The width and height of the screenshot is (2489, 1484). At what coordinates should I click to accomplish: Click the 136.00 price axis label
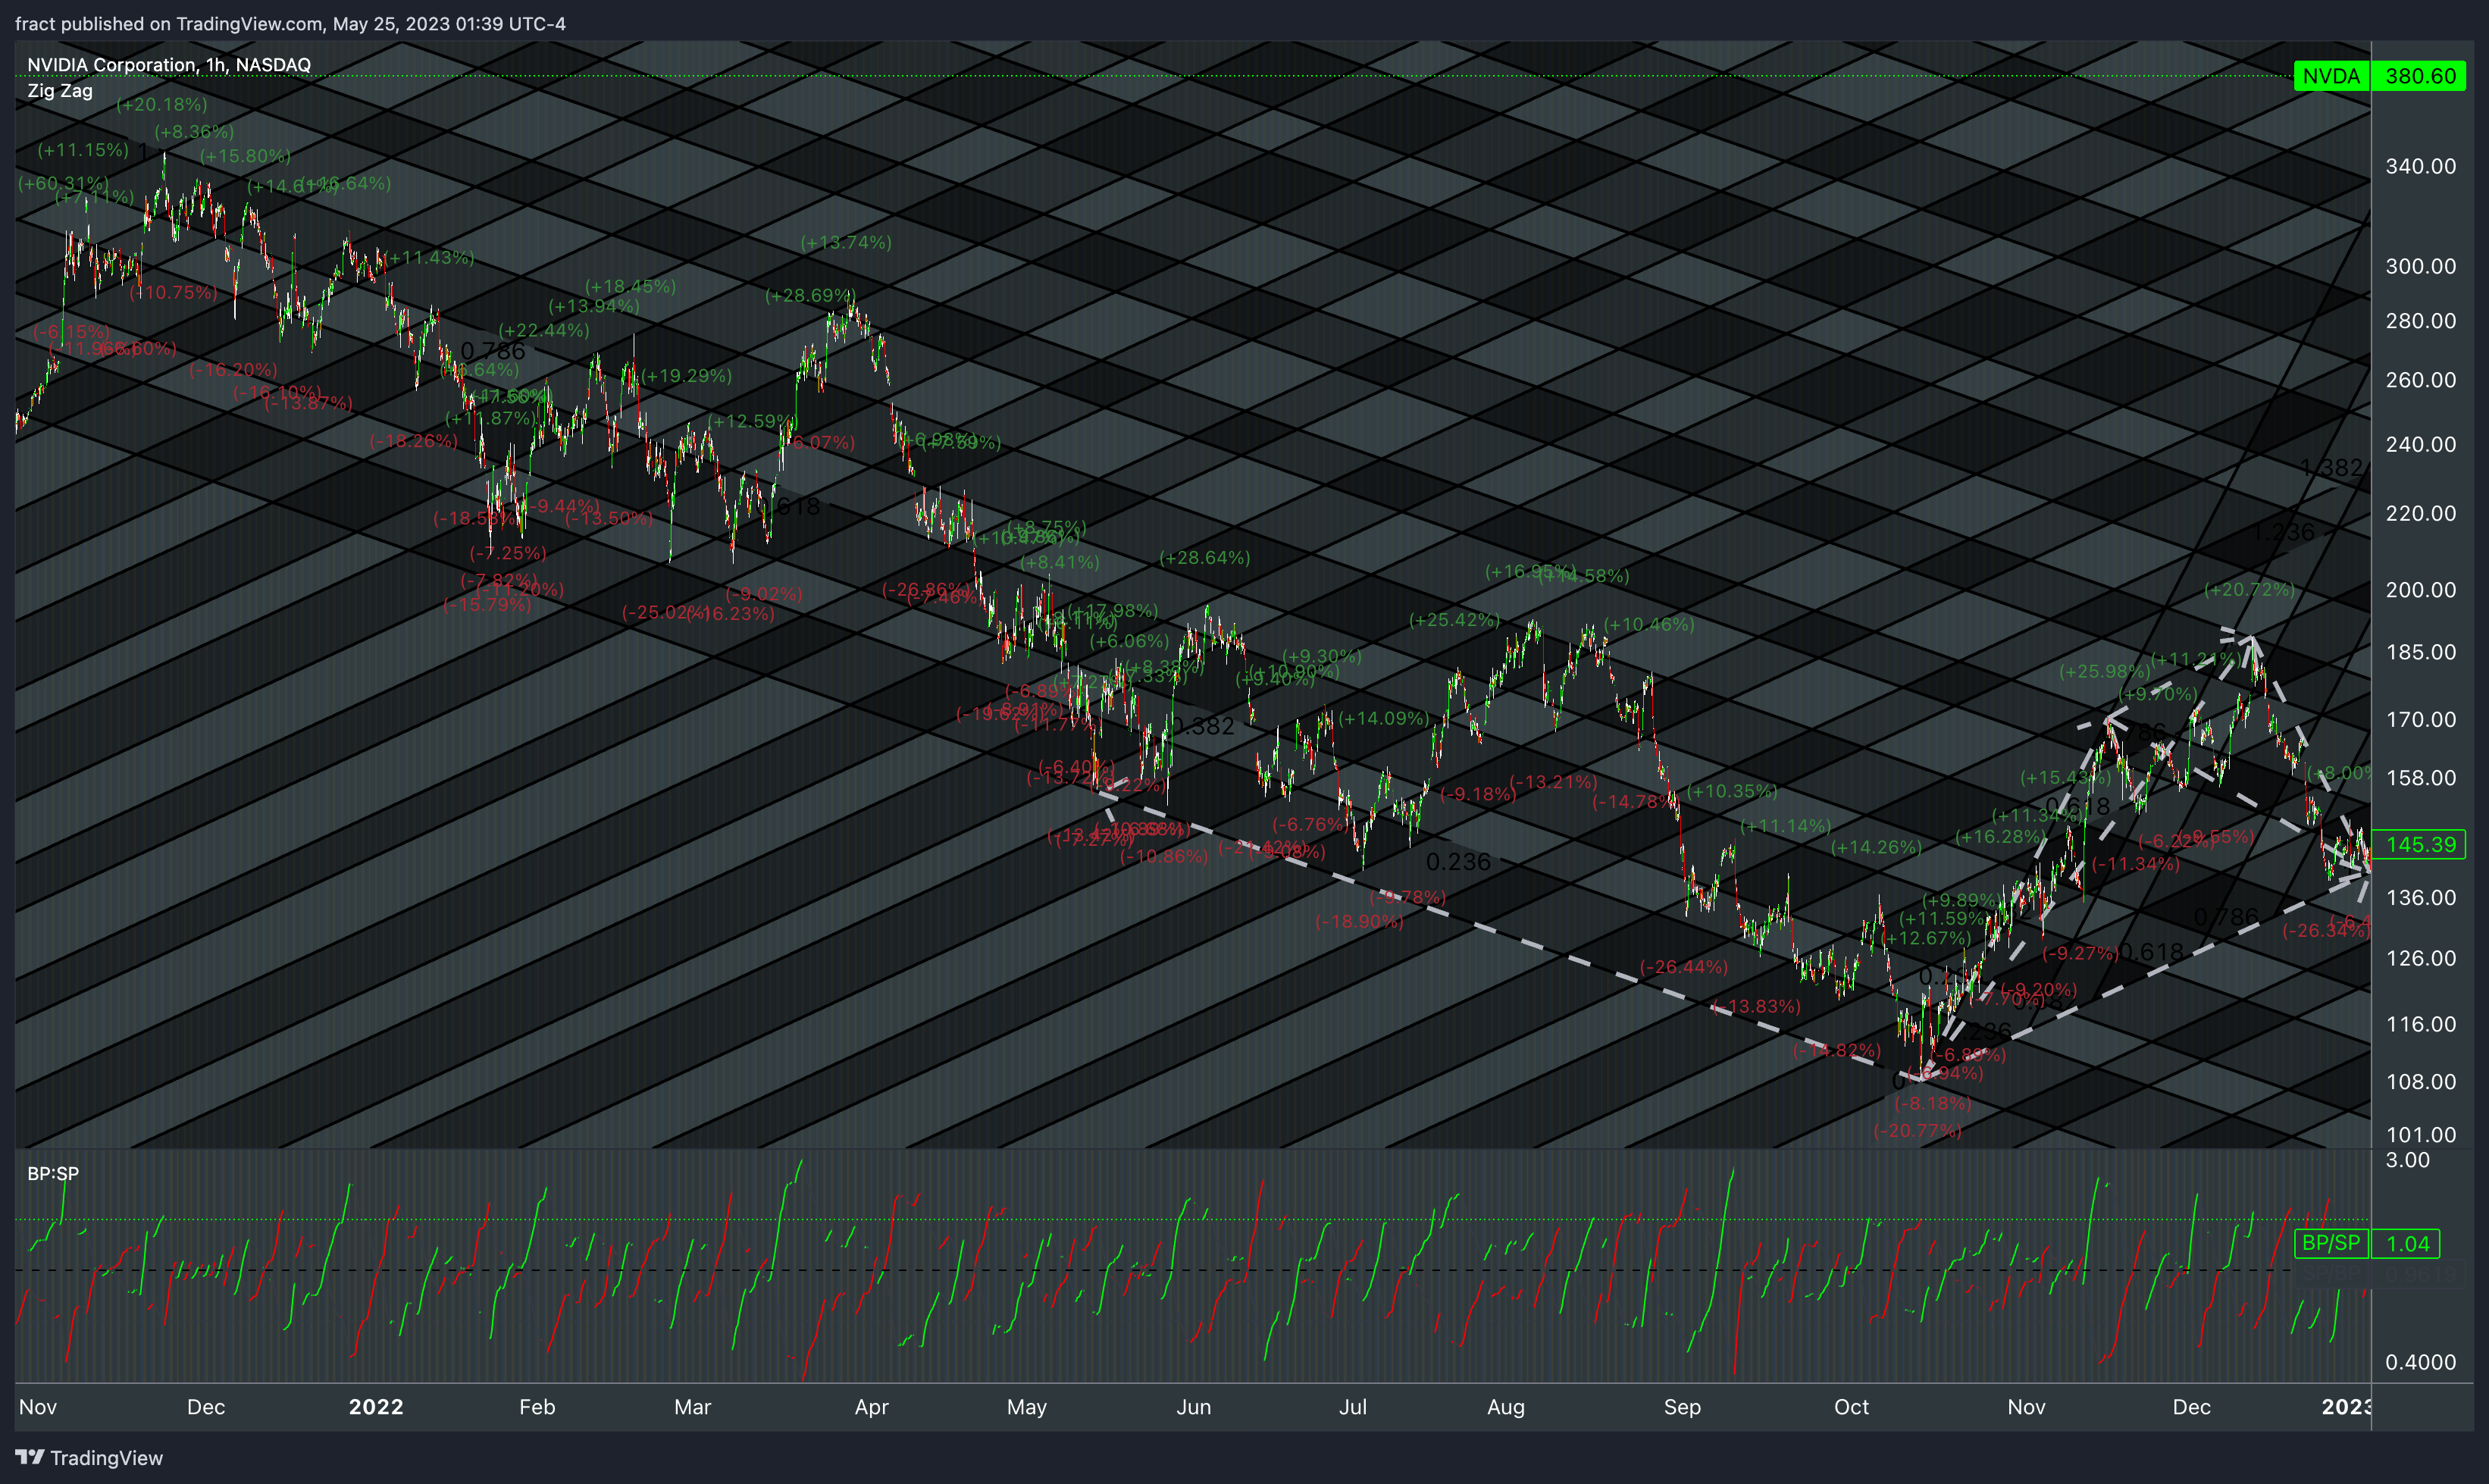coord(2420,898)
